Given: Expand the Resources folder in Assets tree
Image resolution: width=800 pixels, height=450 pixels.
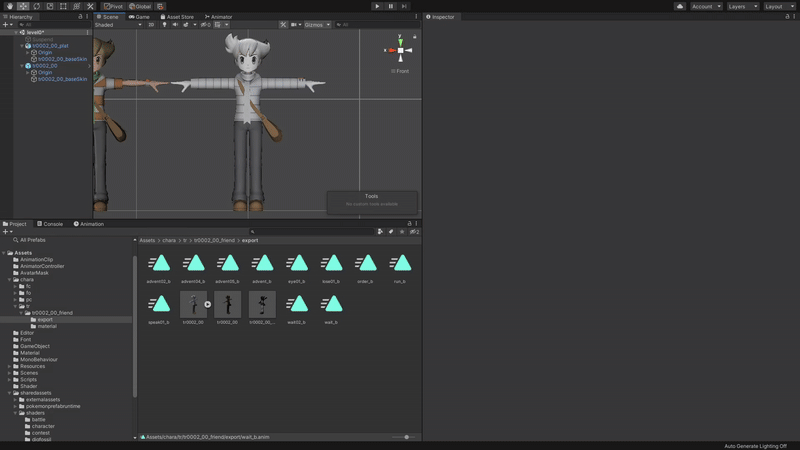Looking at the screenshot, I should (x=10, y=366).
